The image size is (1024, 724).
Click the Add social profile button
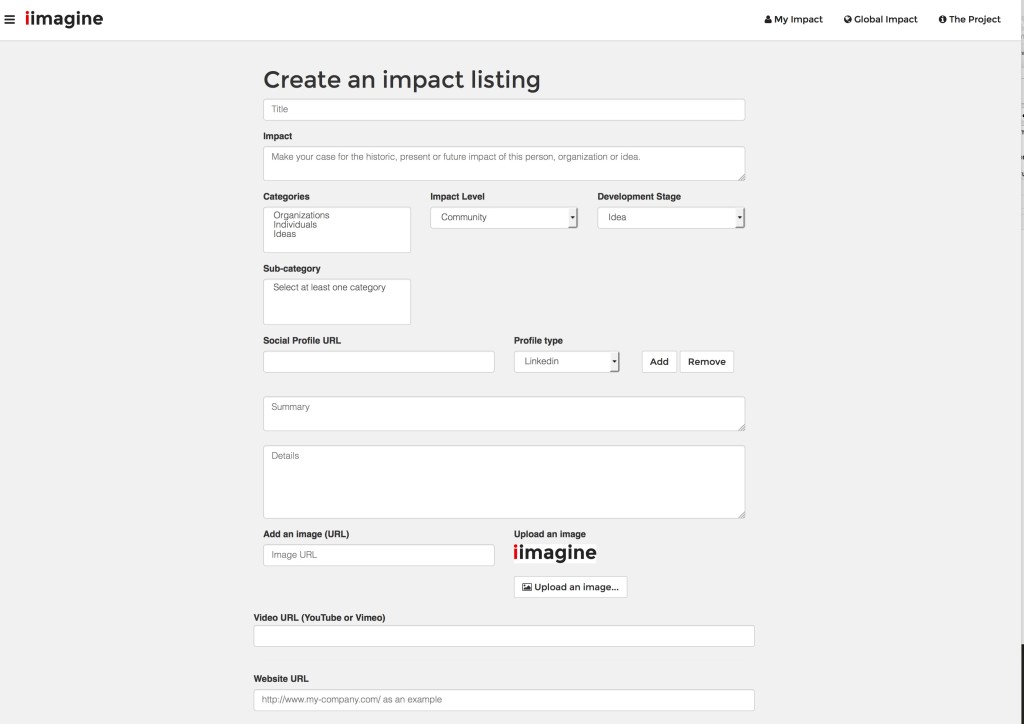pyautogui.click(x=659, y=362)
